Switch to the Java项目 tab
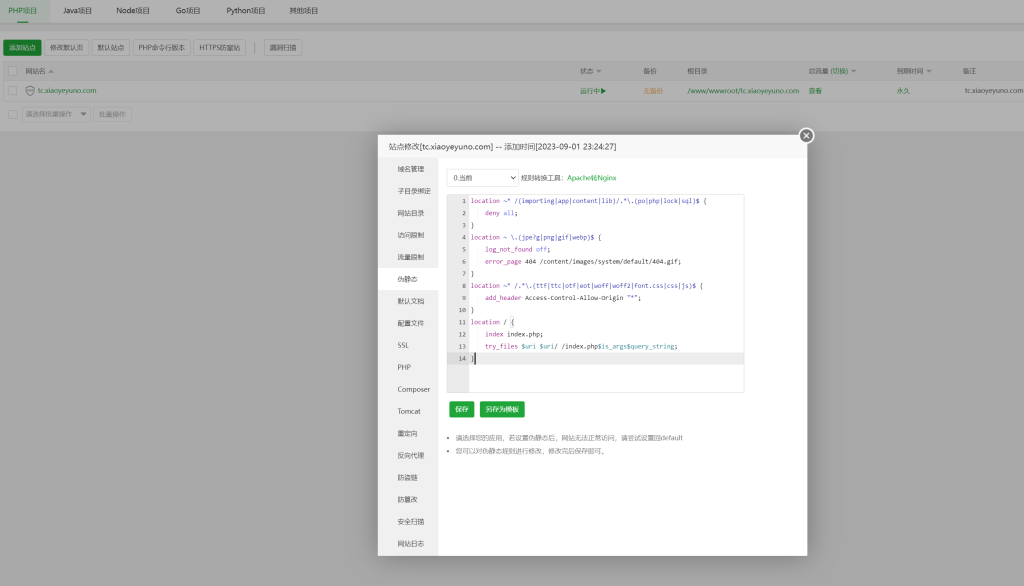This screenshot has height=586, width=1024. point(77,11)
